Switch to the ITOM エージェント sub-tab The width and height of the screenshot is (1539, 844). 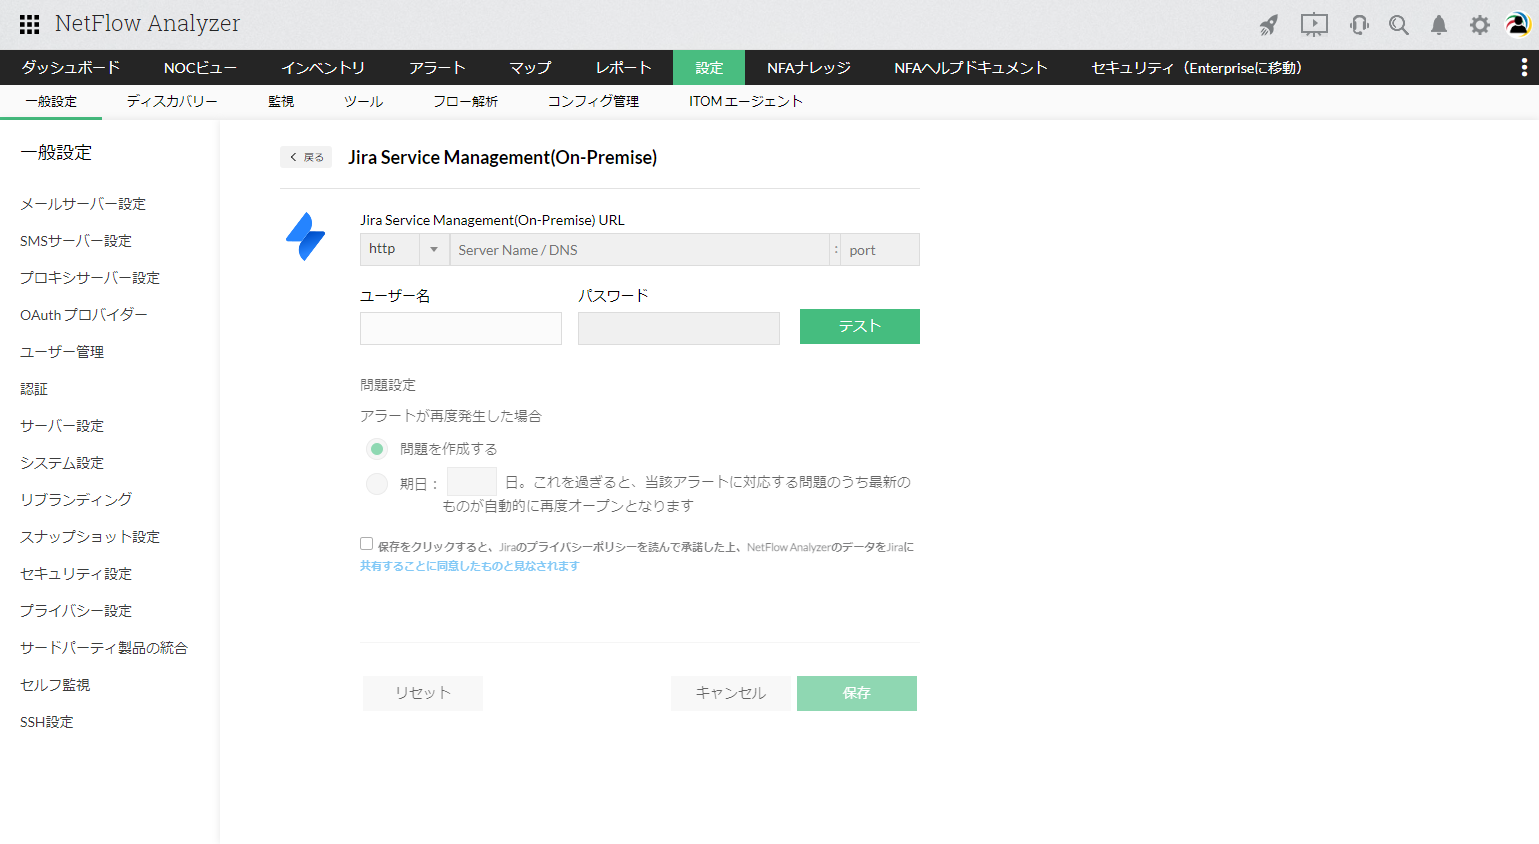click(746, 102)
